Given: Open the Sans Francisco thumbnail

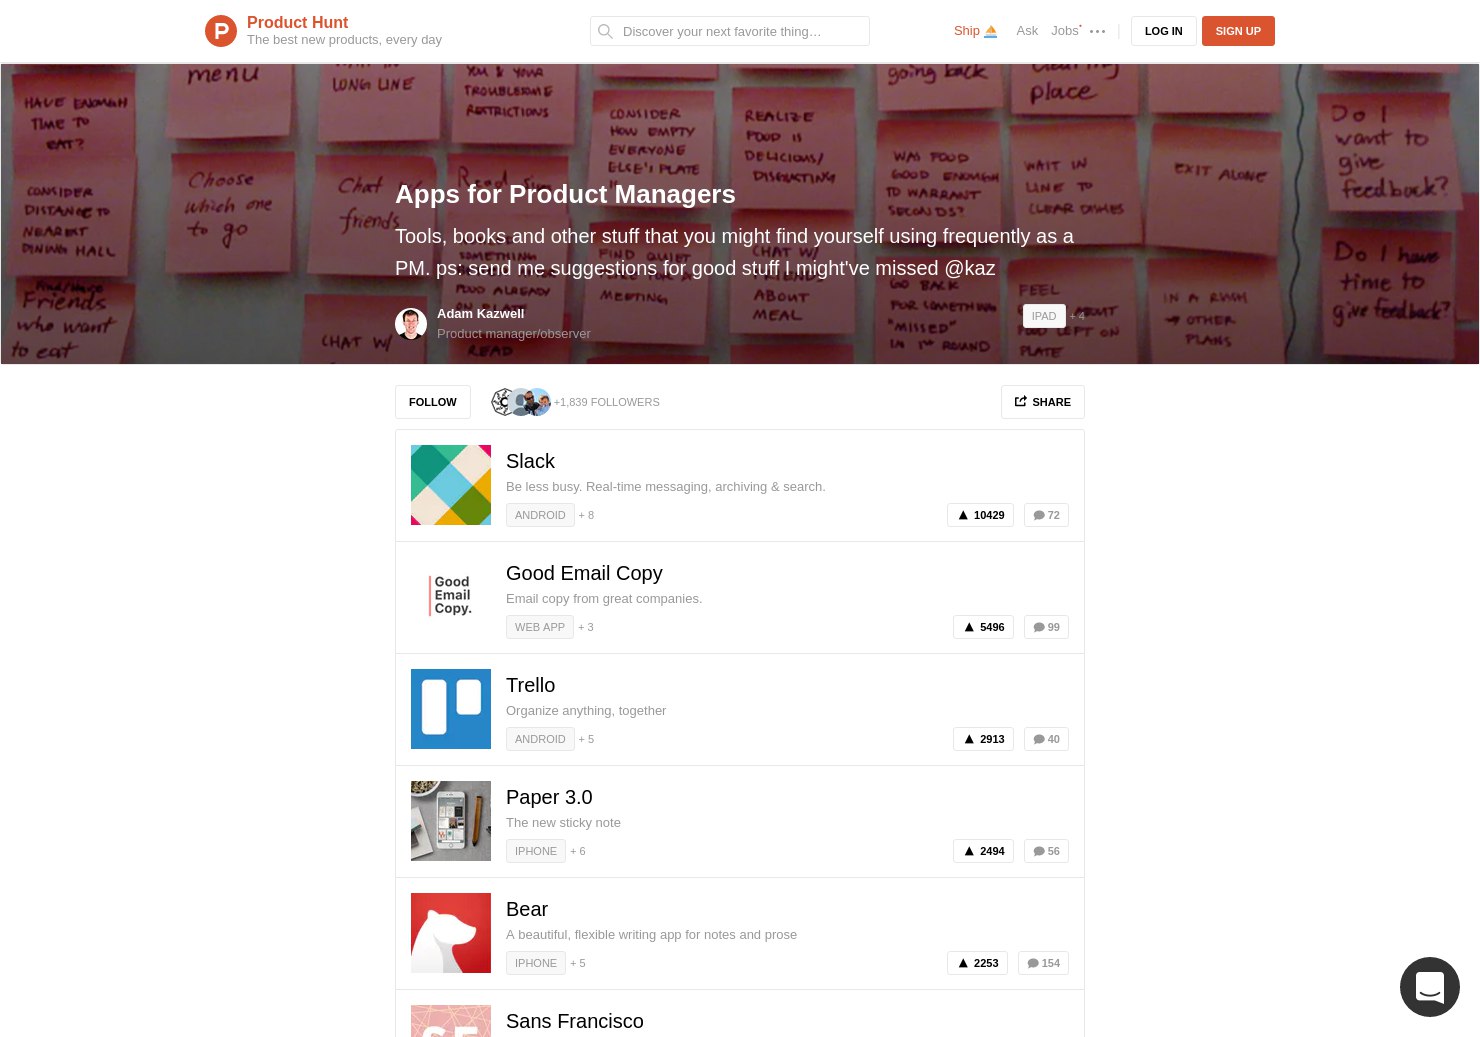Looking at the screenshot, I should pos(451,1021).
